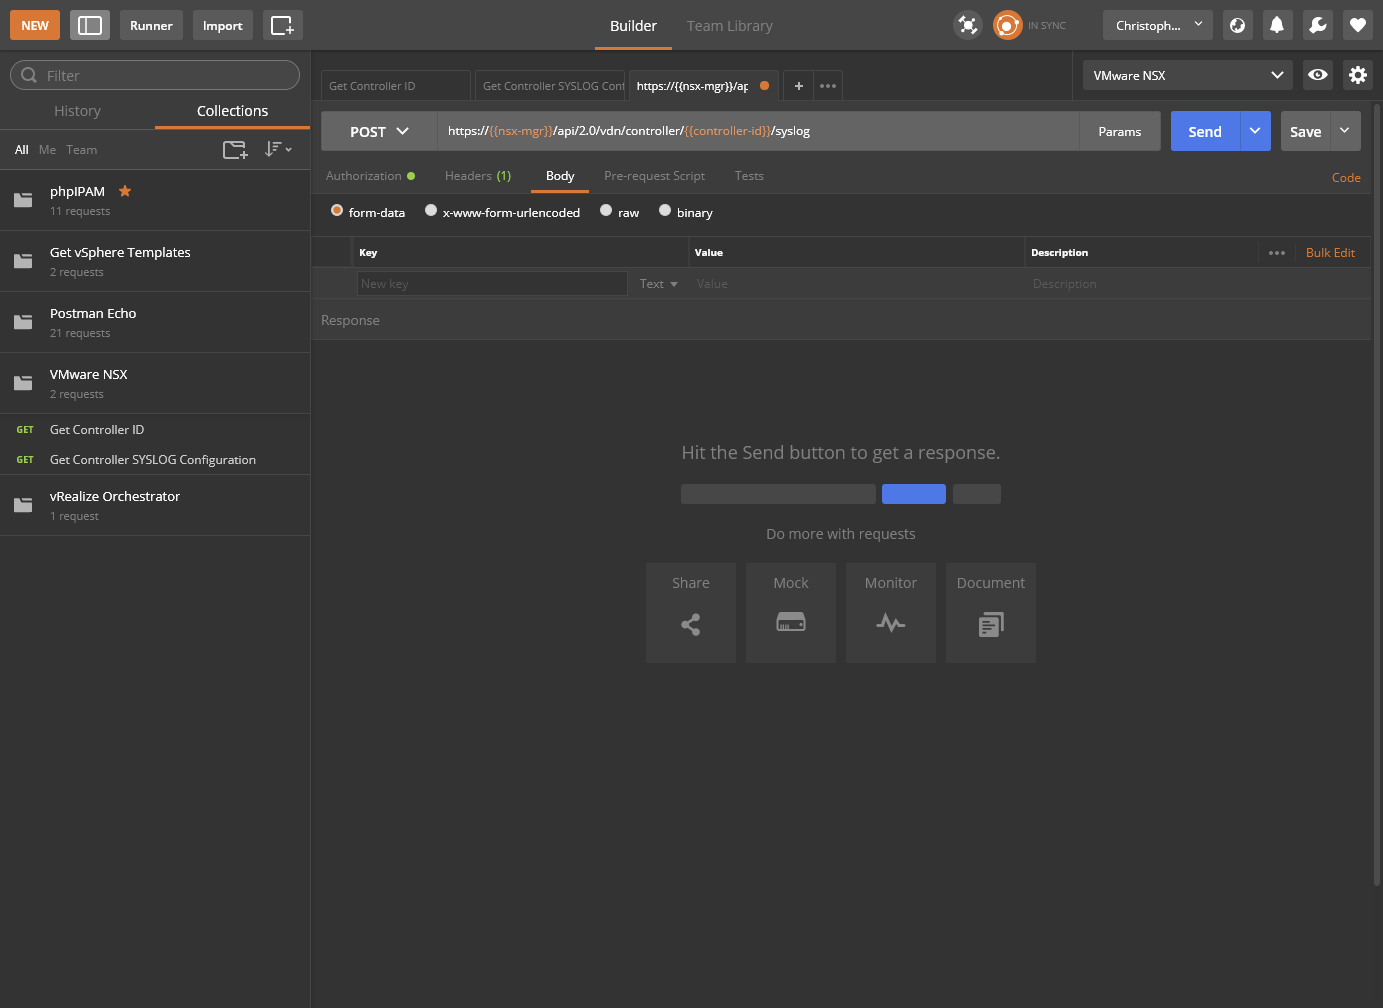Switch to the History tab
This screenshot has width=1383, height=1008.
tap(77, 111)
